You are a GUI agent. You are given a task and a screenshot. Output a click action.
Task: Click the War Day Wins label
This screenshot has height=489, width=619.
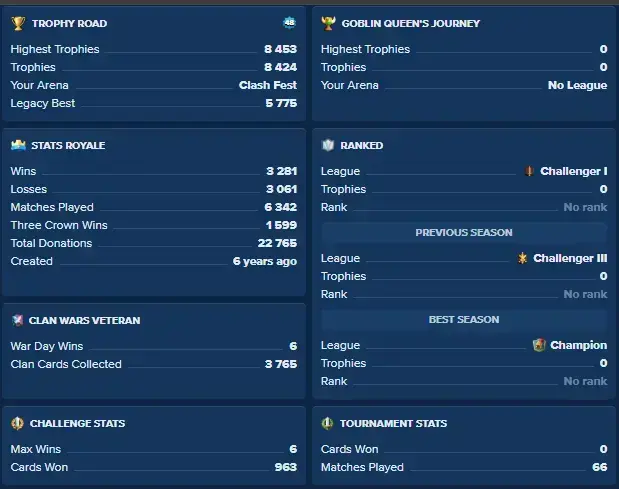47,346
